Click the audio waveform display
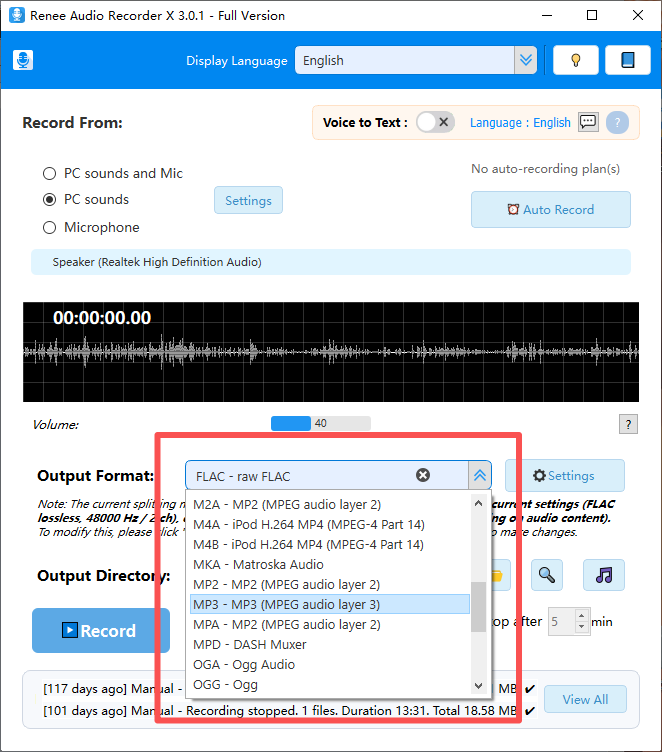 click(331, 352)
